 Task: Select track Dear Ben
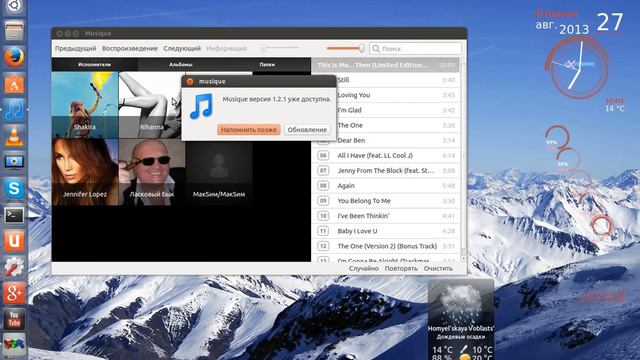[386, 140]
